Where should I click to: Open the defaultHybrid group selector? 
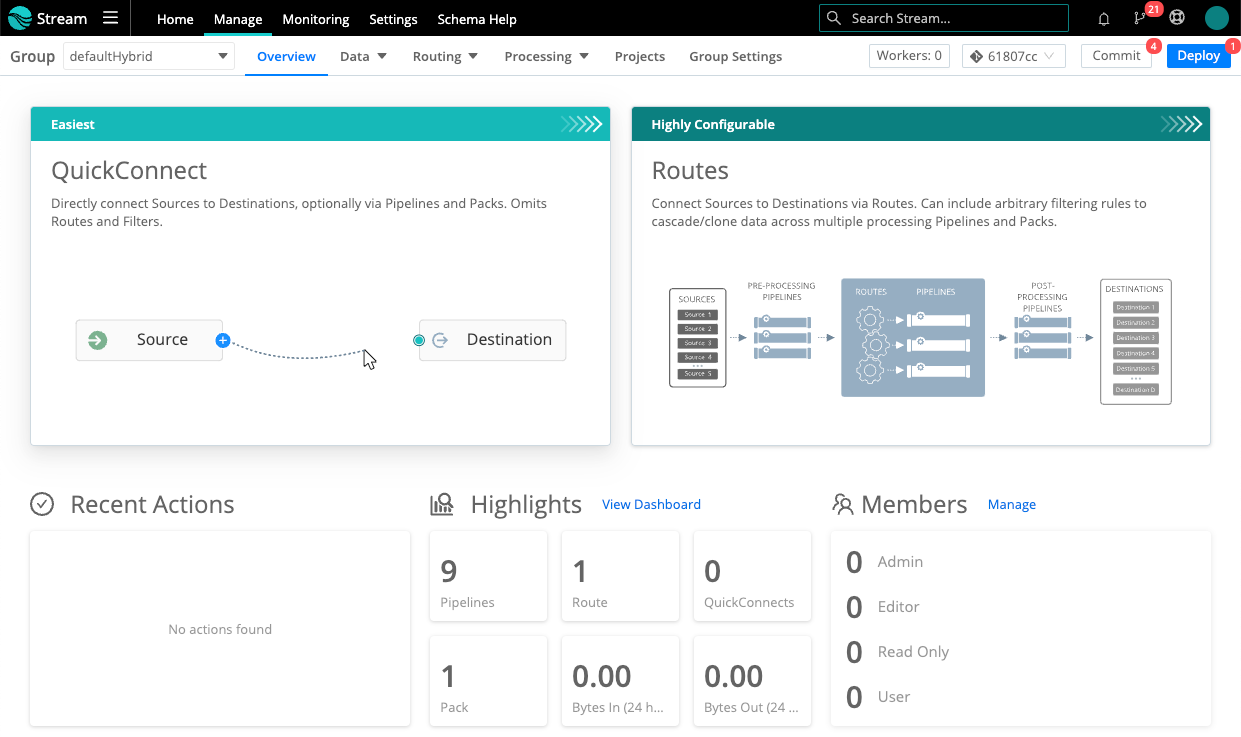148,56
